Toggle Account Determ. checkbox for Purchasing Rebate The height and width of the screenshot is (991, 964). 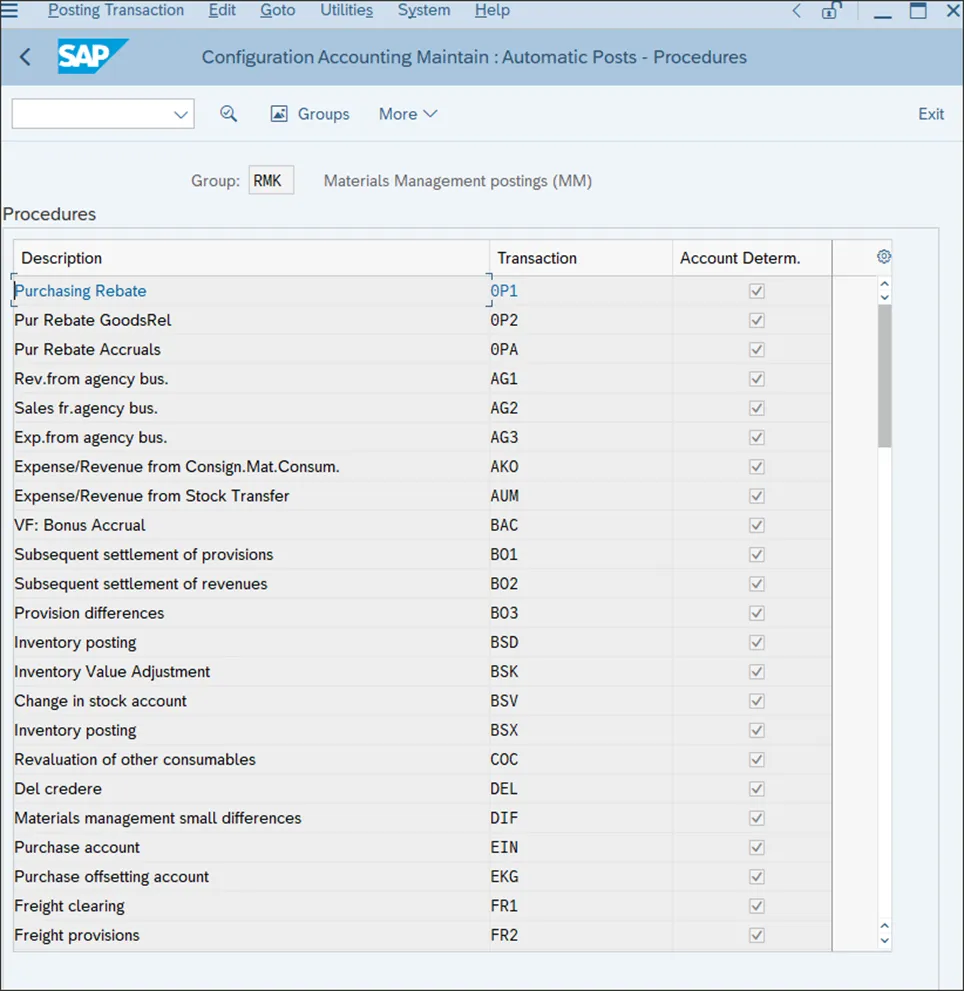pos(757,291)
